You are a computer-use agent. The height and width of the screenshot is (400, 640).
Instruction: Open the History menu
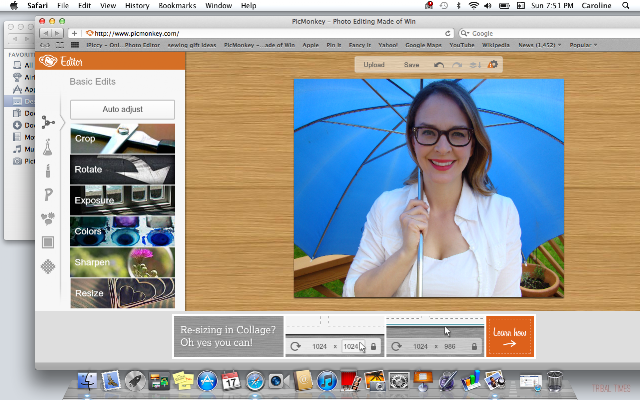point(137,5)
